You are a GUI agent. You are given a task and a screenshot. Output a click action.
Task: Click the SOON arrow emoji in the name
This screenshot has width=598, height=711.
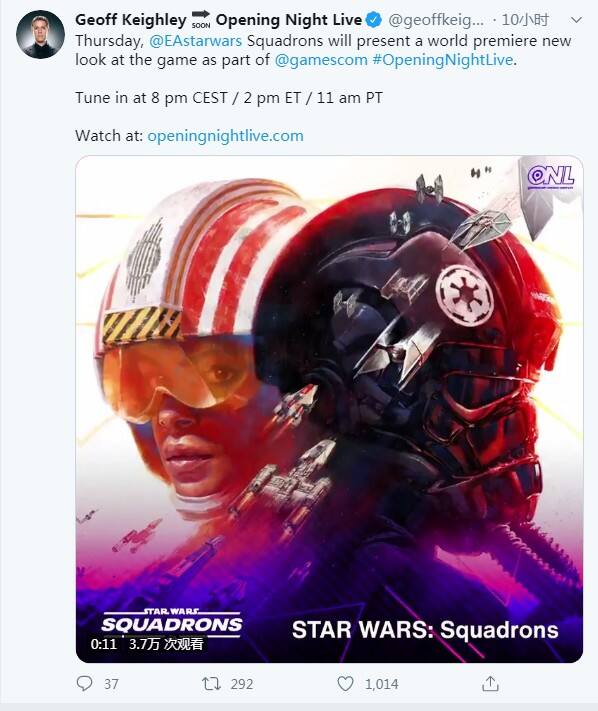(x=201, y=20)
